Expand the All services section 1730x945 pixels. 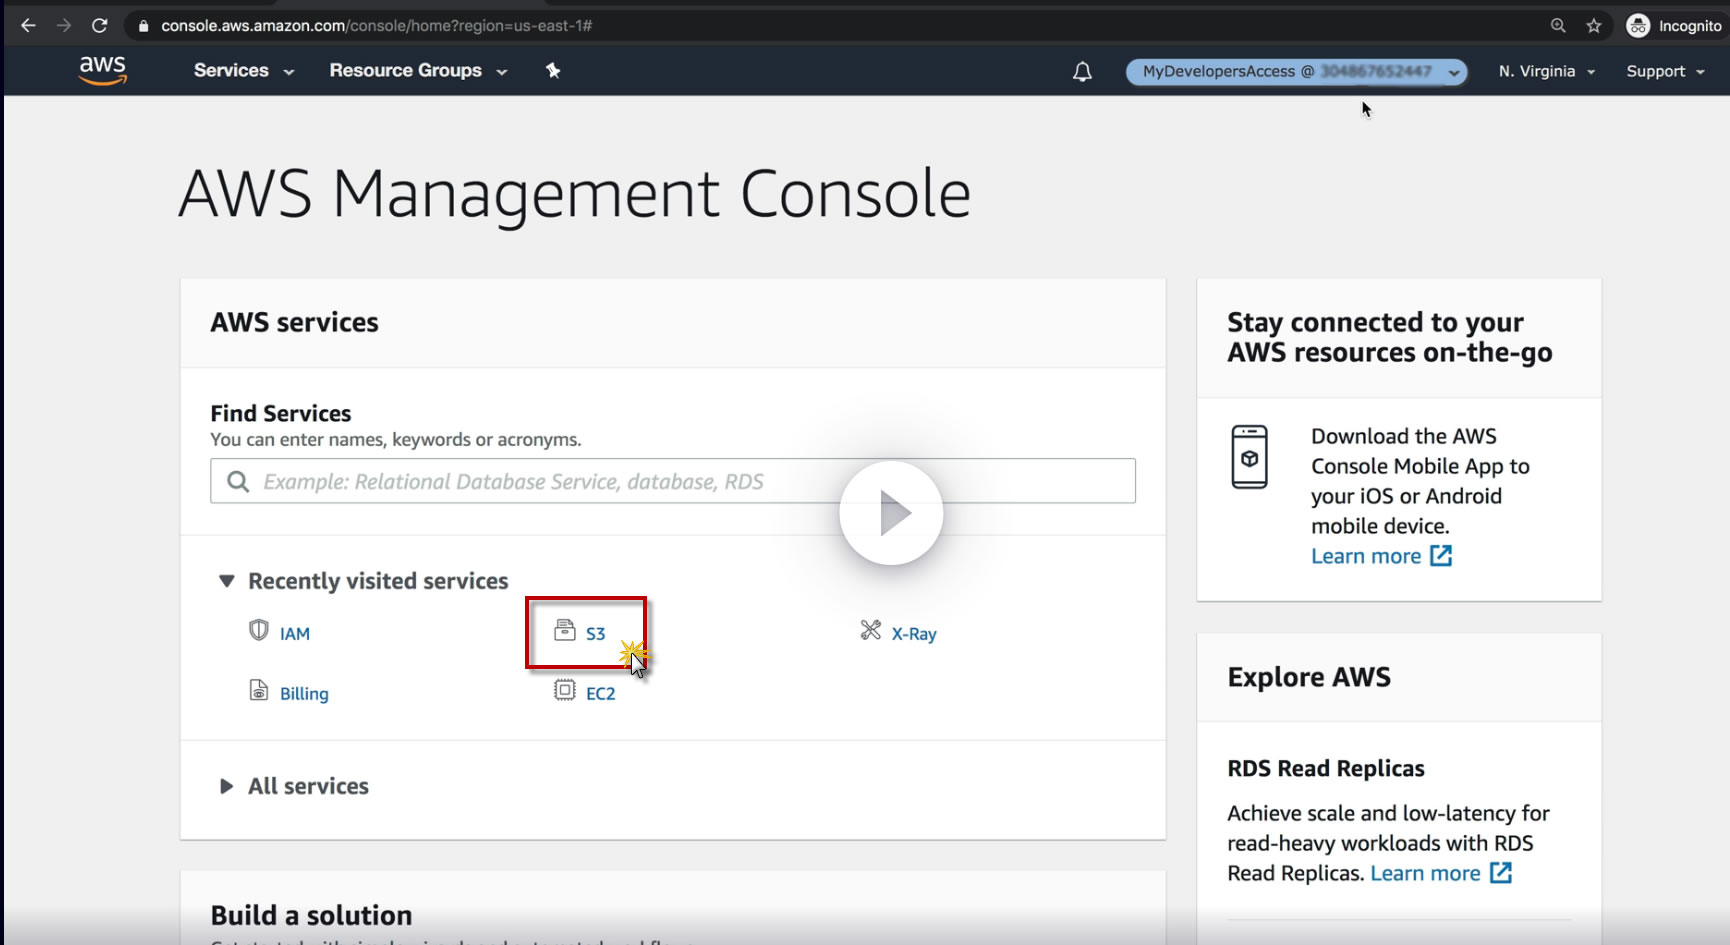(227, 786)
